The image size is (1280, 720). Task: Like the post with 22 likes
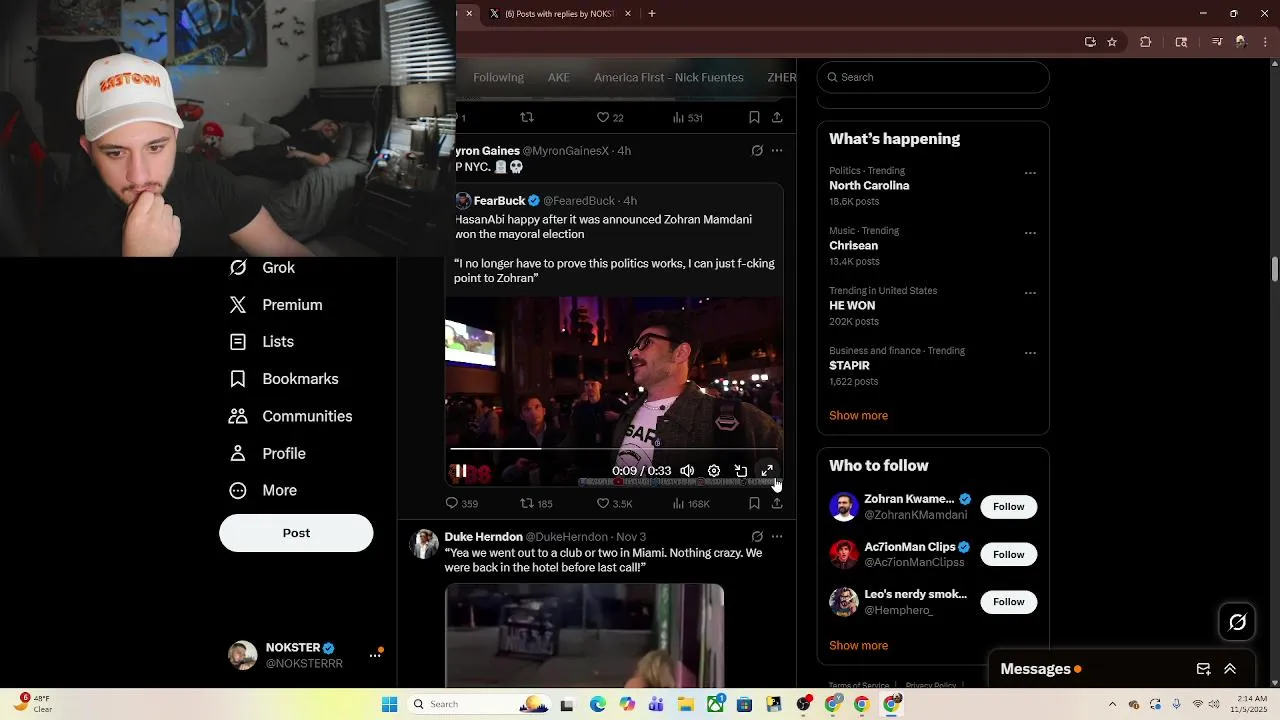point(610,118)
